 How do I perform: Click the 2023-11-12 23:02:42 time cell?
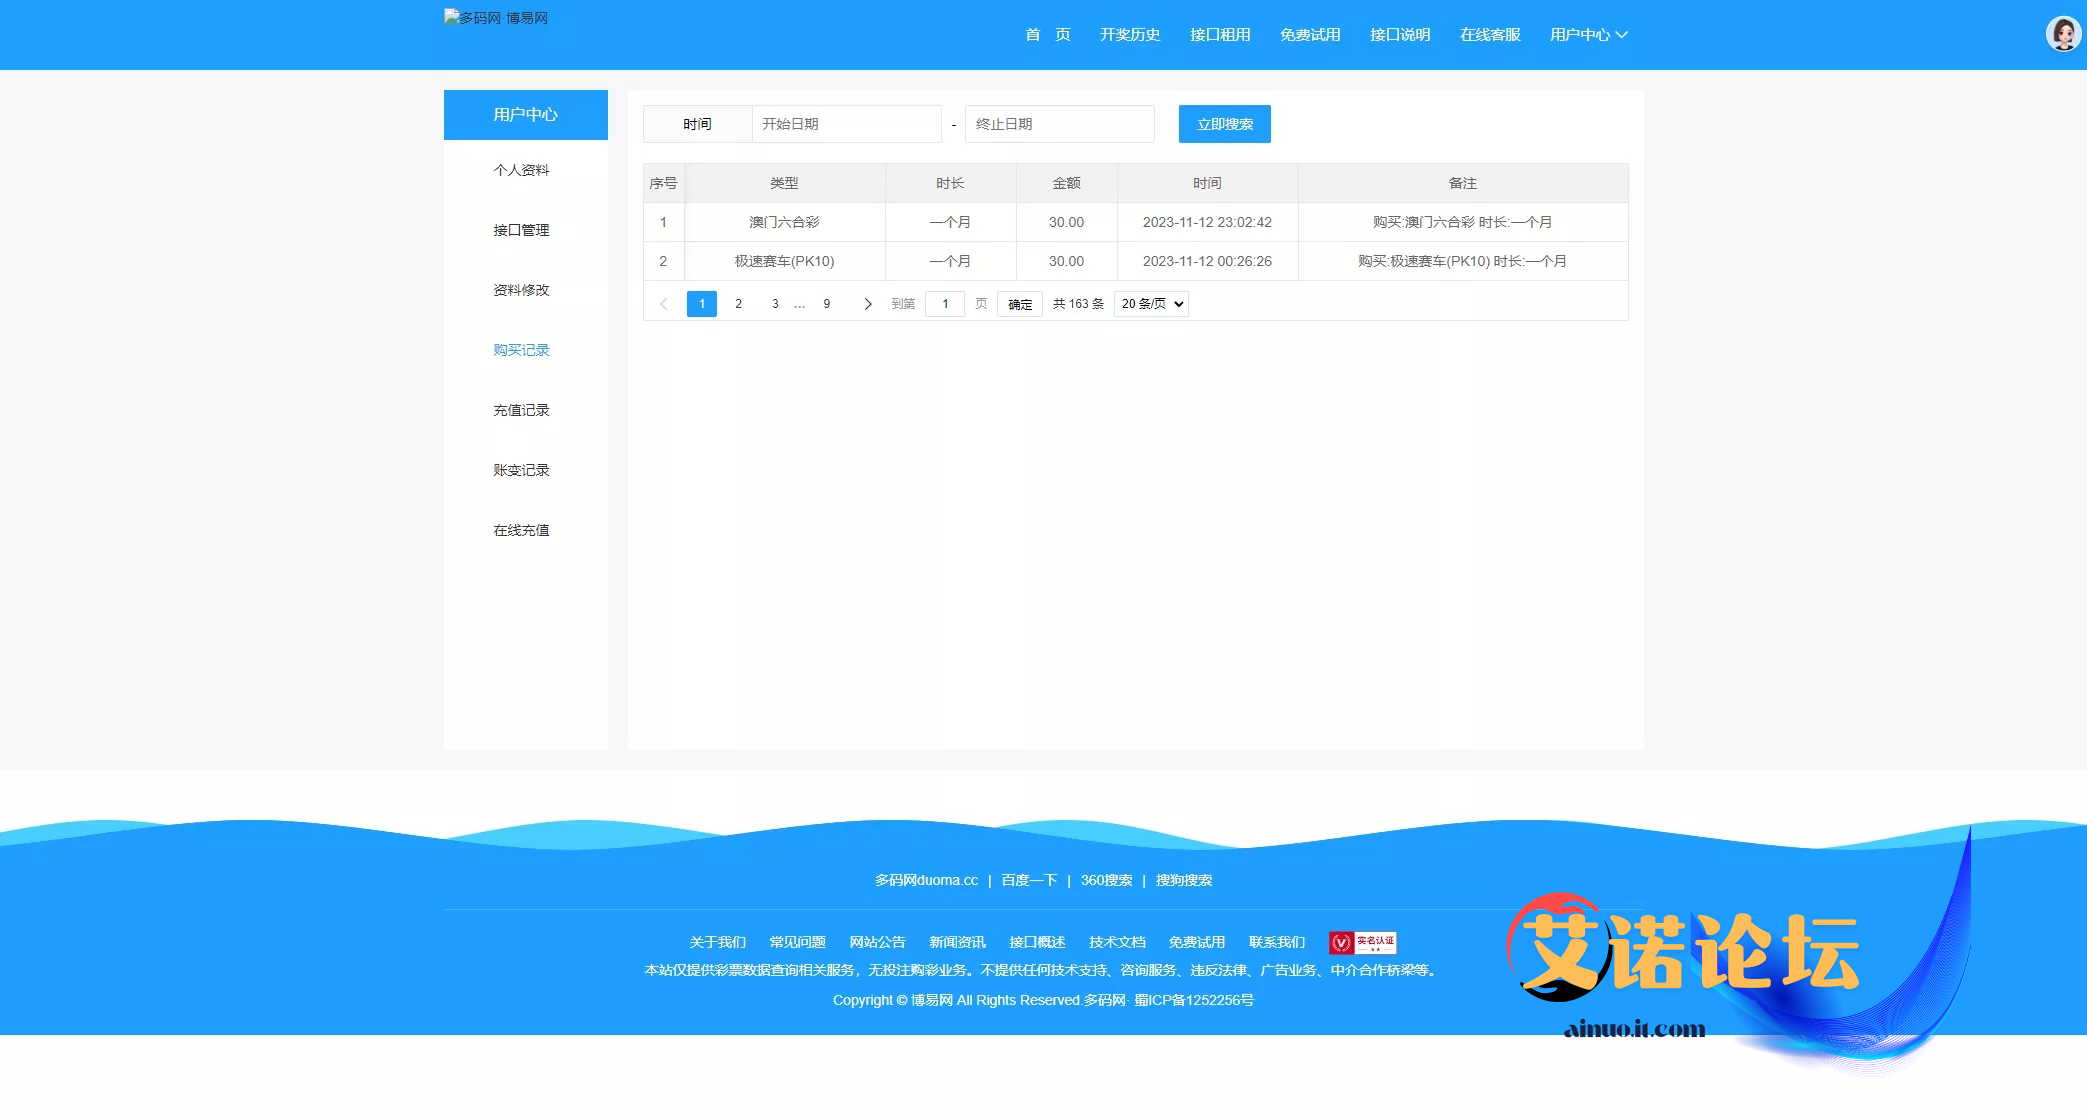pyautogui.click(x=1207, y=222)
